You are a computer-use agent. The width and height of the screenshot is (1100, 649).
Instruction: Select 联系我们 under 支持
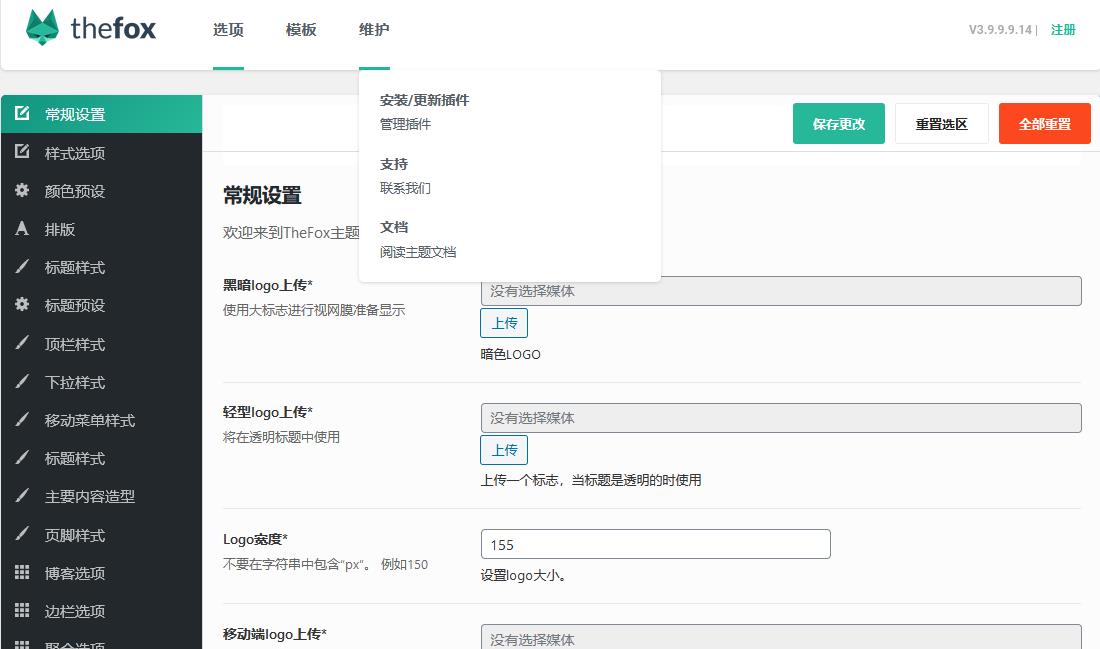coord(405,188)
